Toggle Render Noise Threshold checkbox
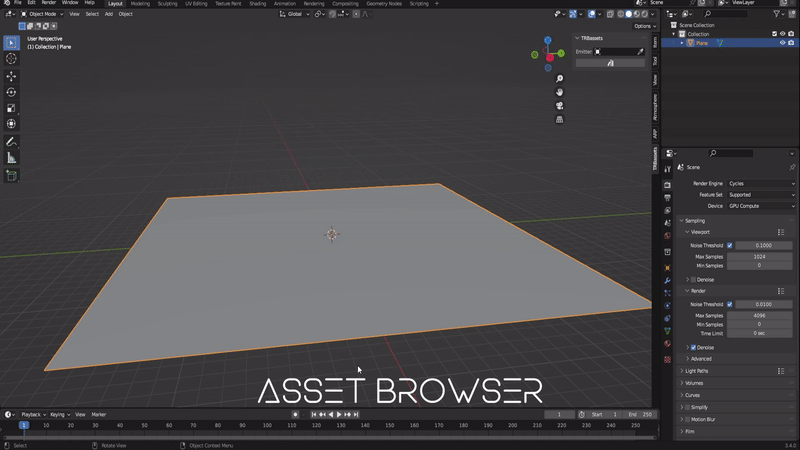The image size is (800, 450). [730, 304]
